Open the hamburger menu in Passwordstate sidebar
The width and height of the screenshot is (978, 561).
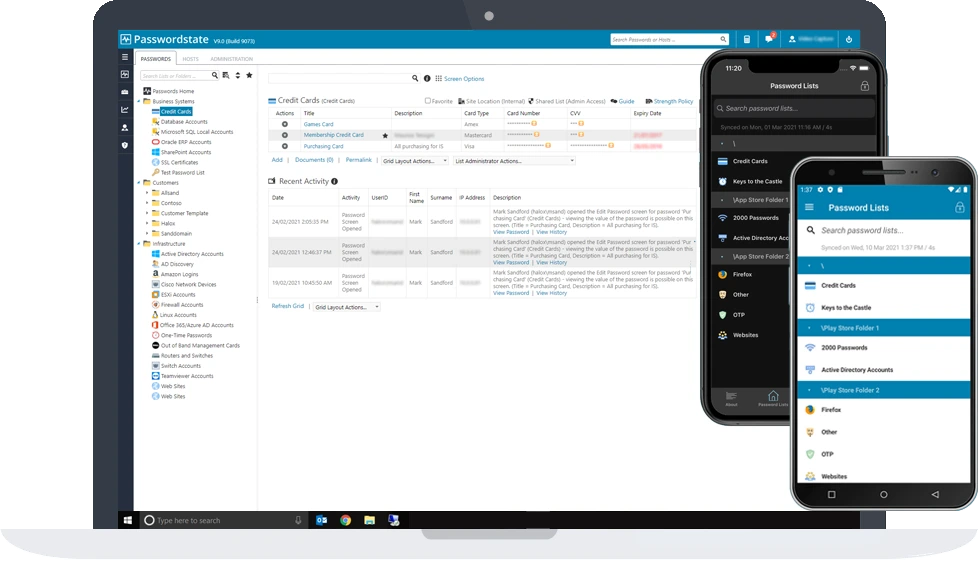[x=125, y=57]
